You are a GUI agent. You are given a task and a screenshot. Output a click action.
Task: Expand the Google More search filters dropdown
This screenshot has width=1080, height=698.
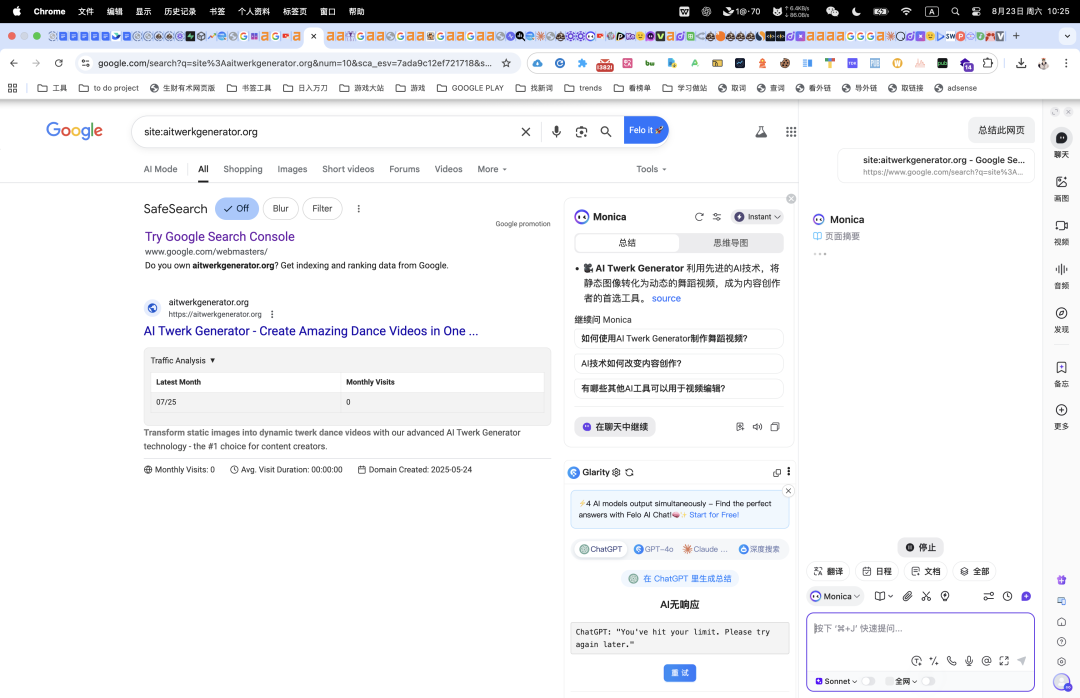coord(492,170)
